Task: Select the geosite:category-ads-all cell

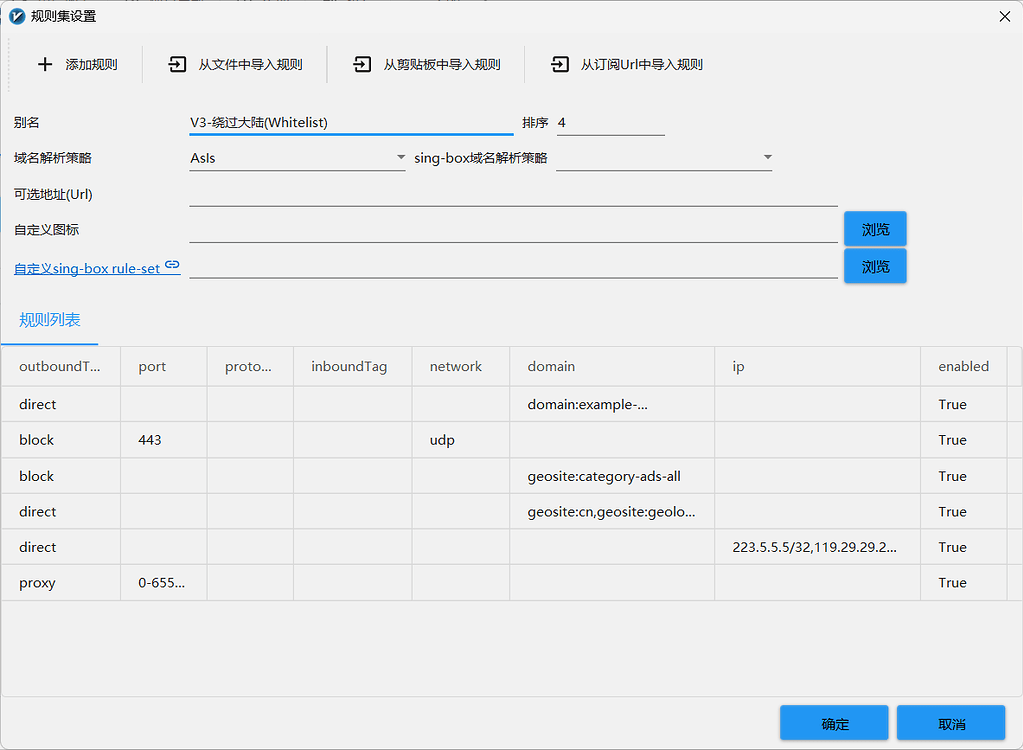Action: click(x=612, y=476)
